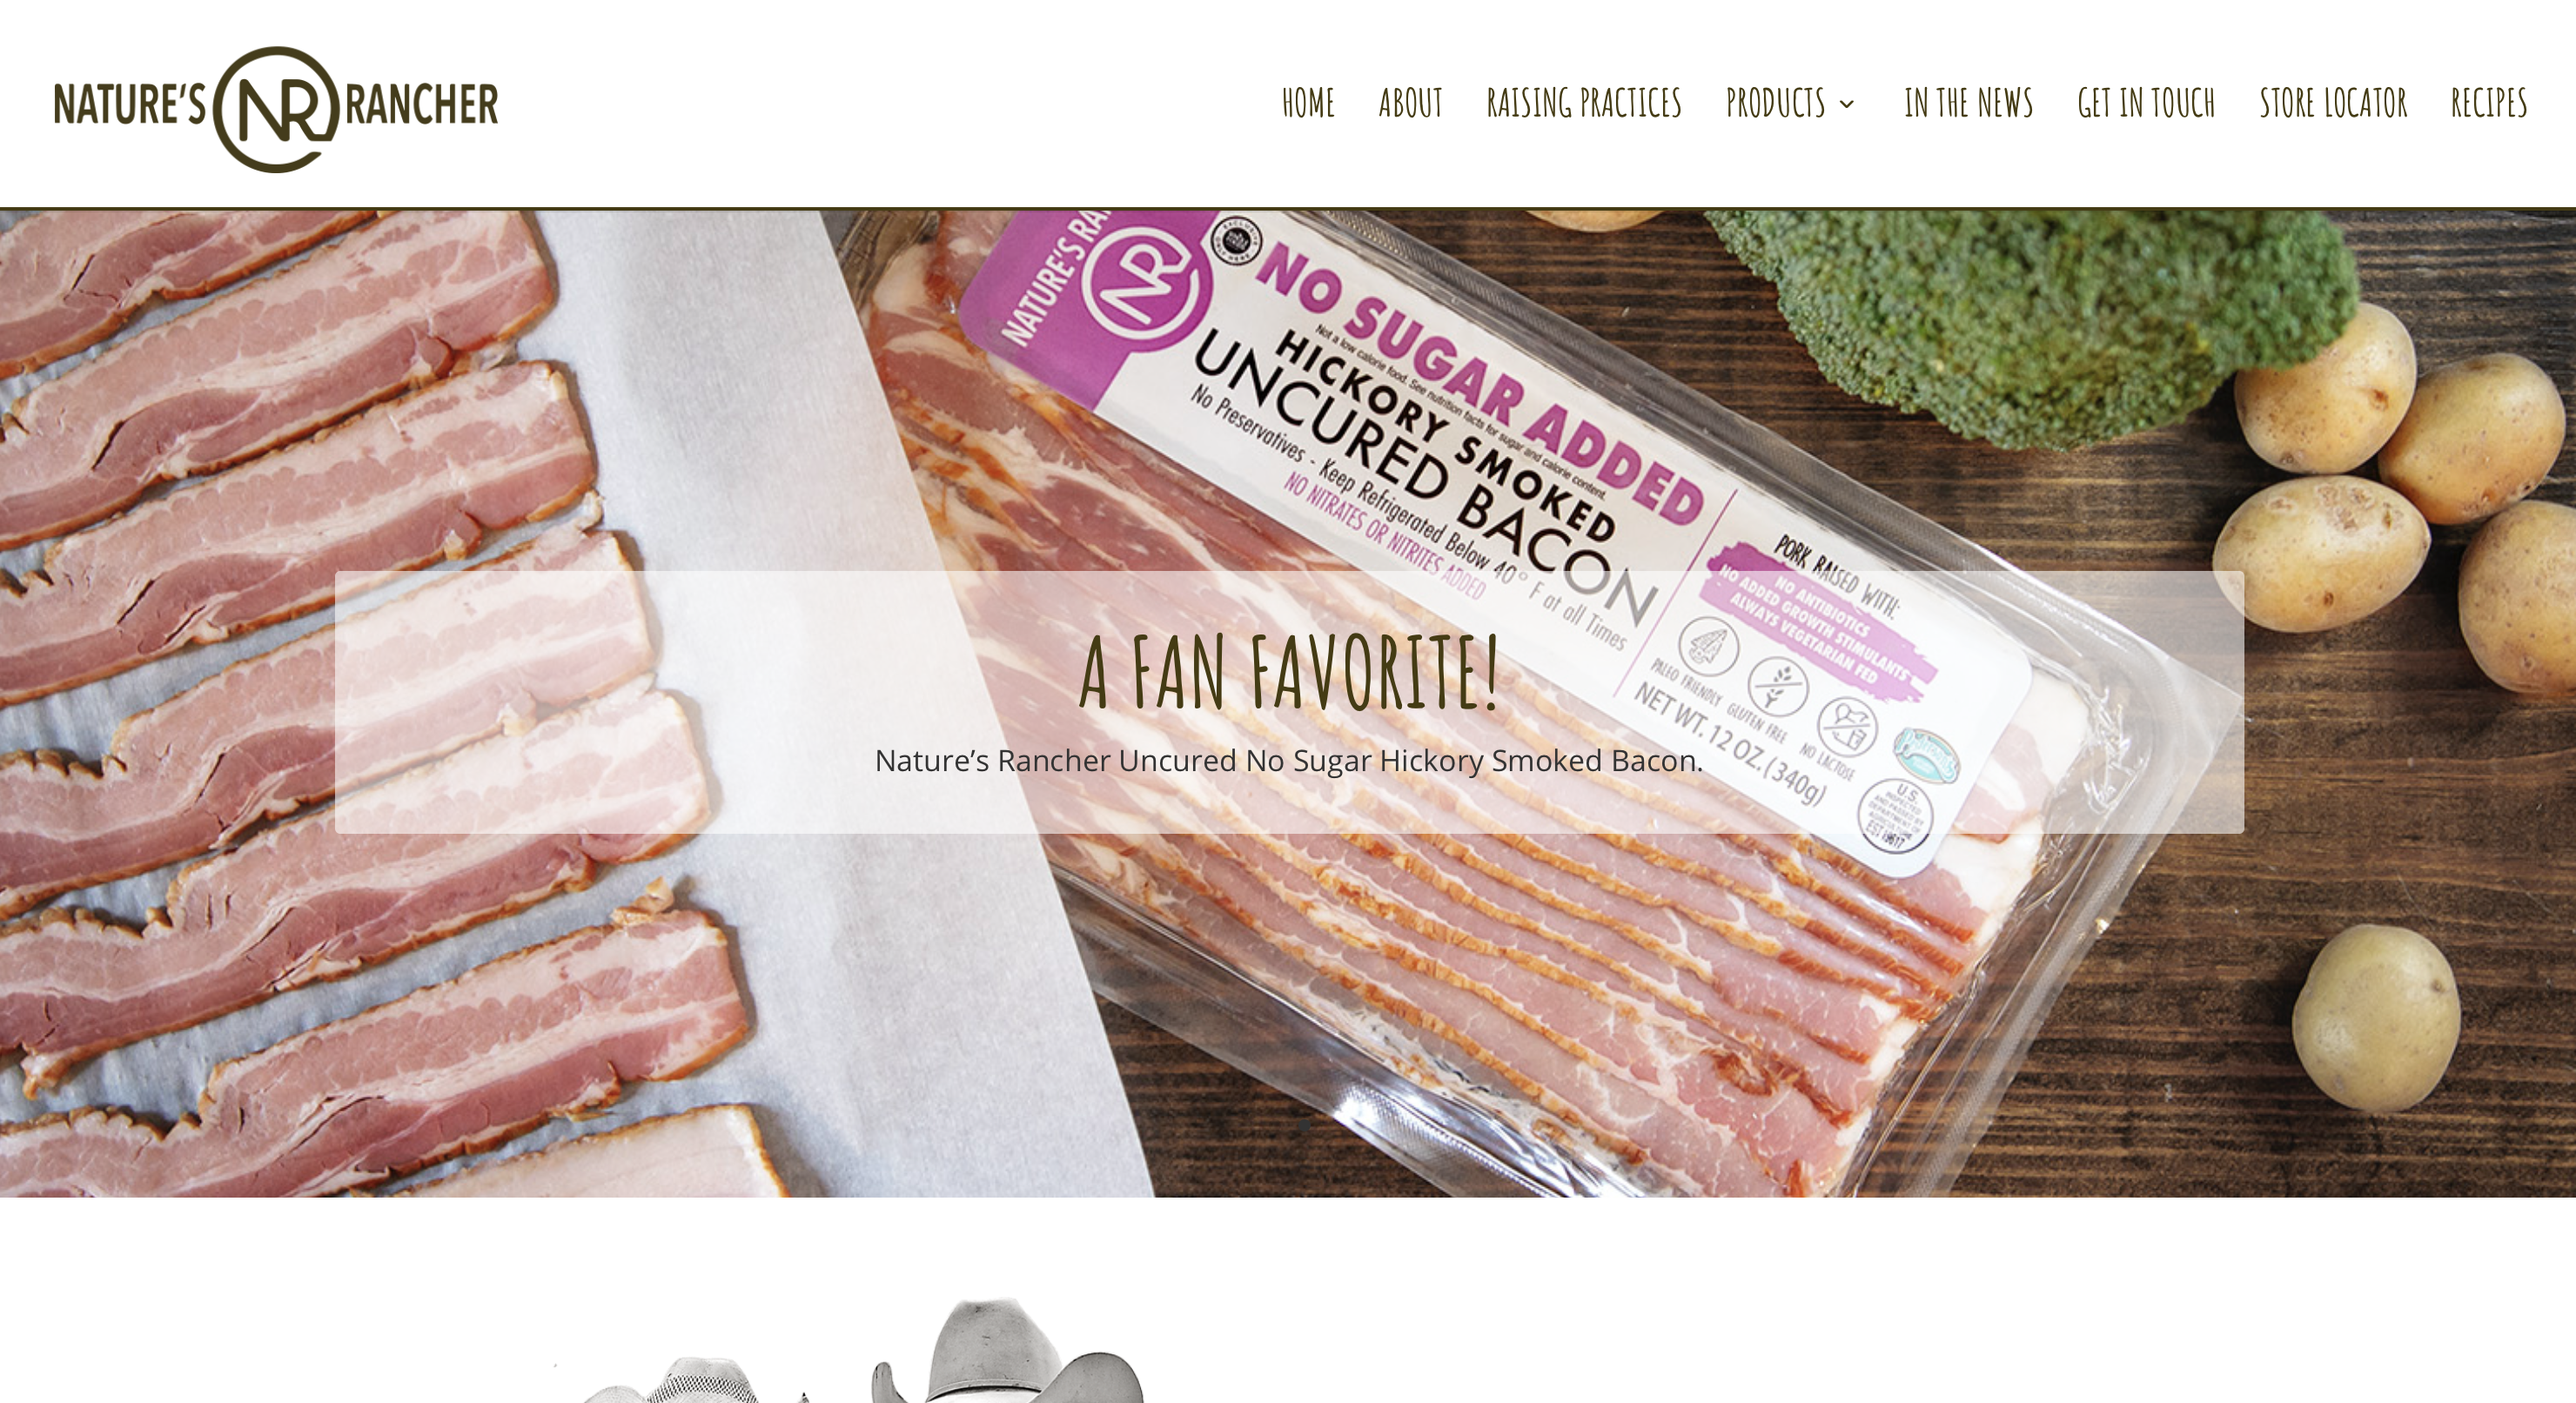Go to the About page
The width and height of the screenshot is (2576, 1403).
click(1410, 103)
